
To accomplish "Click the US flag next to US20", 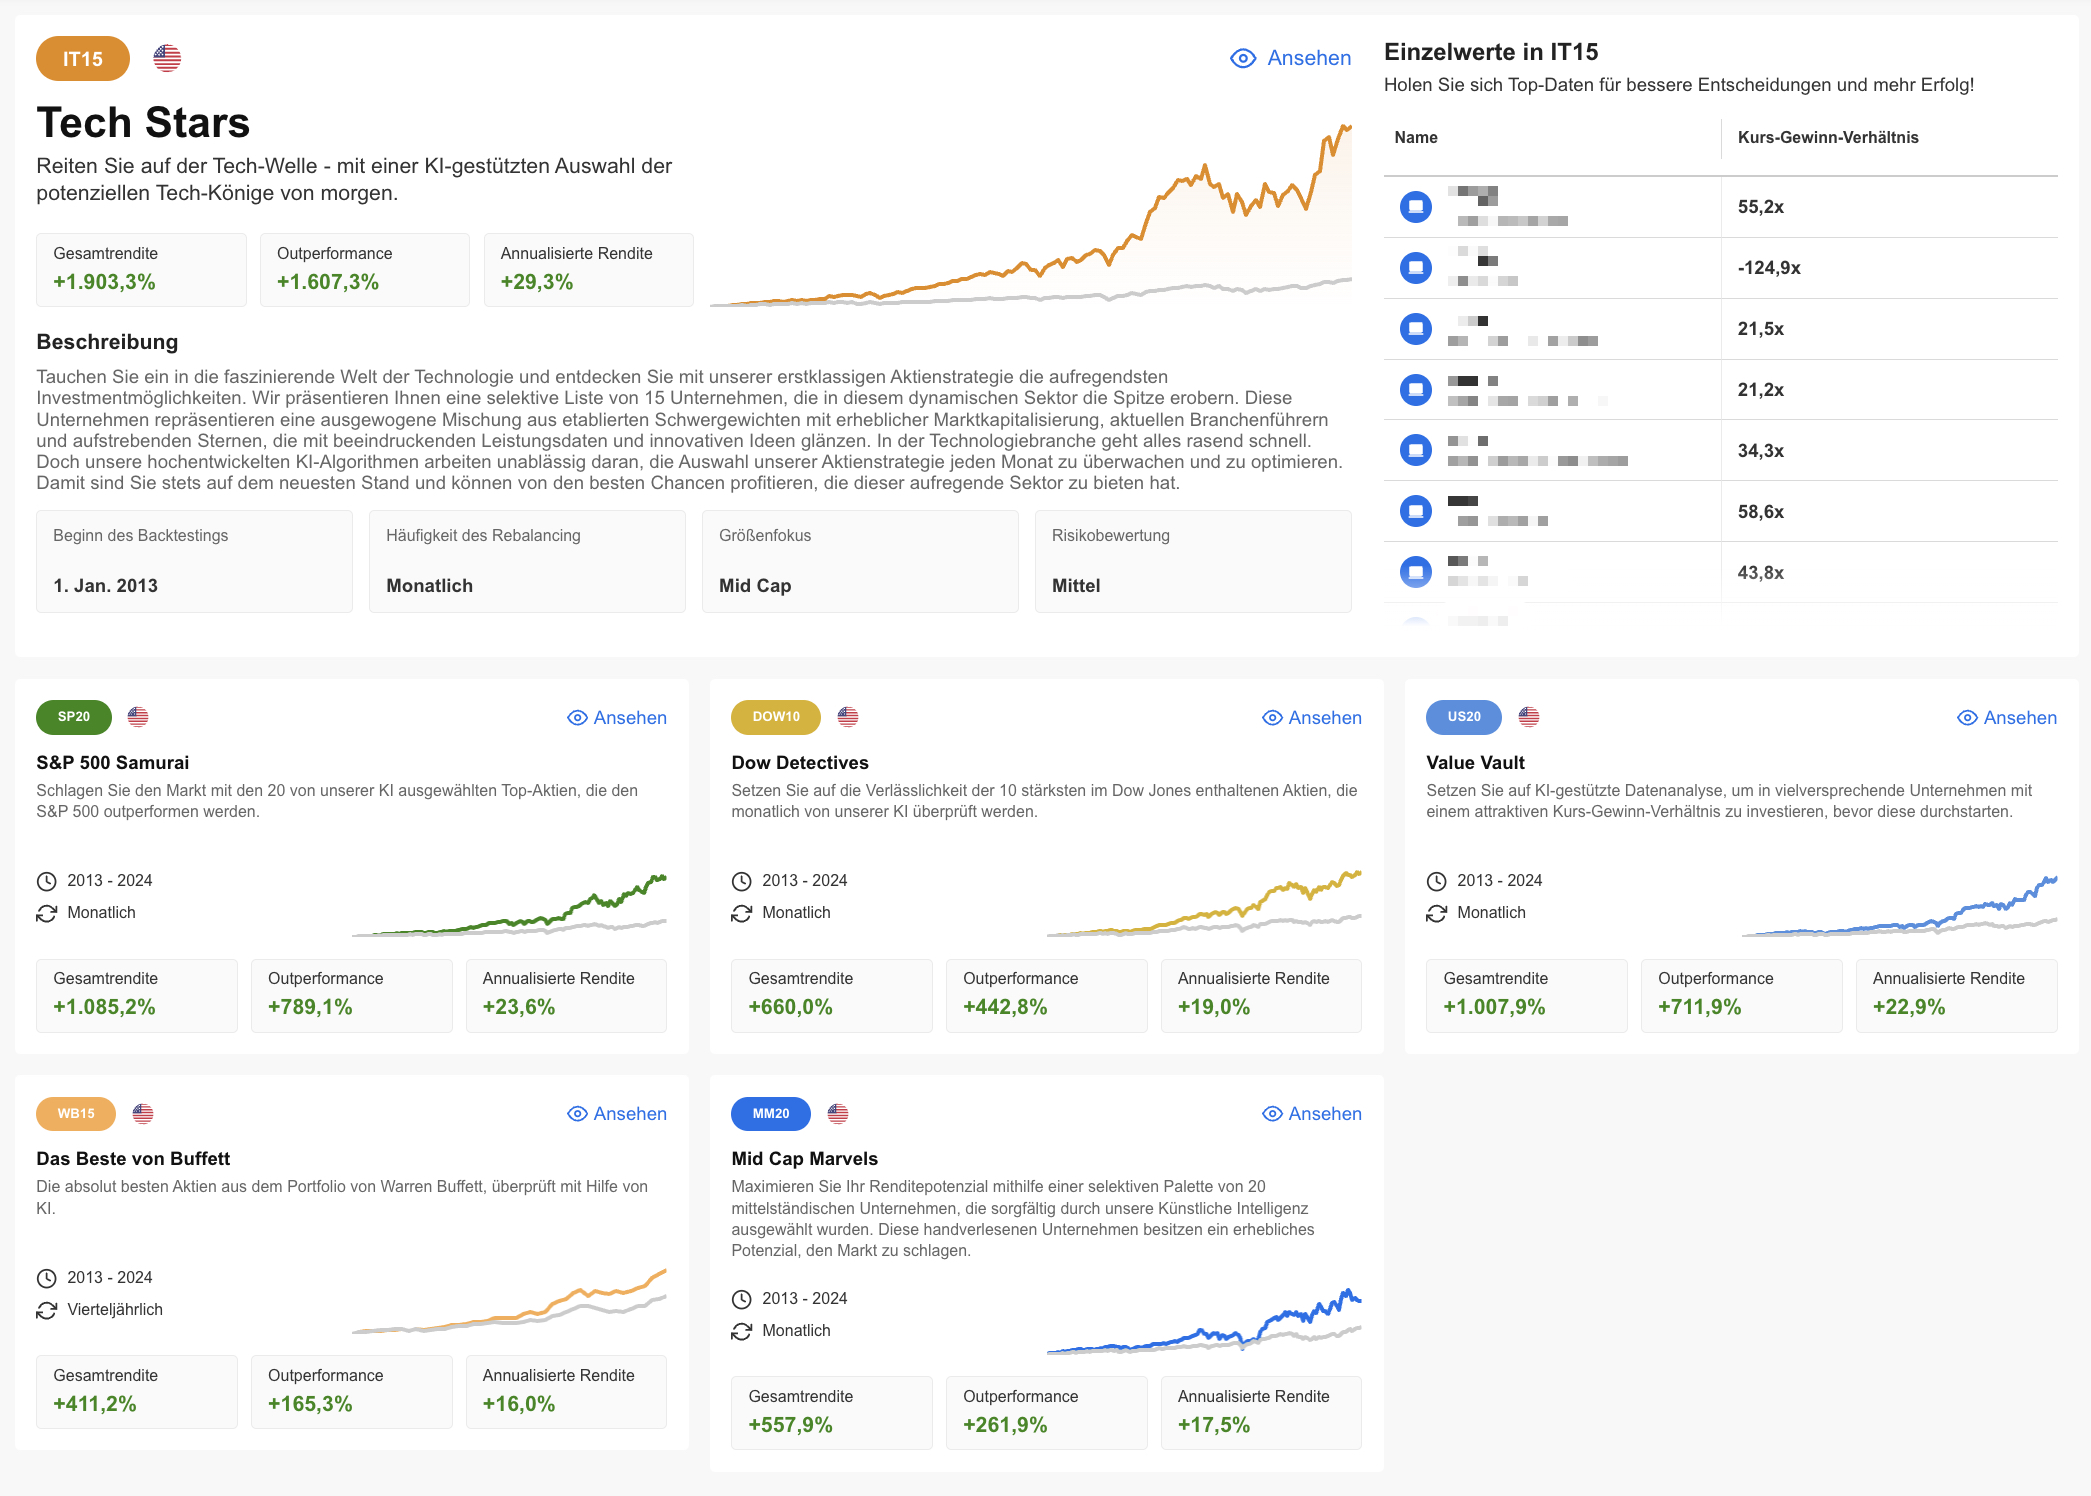I will coord(1529,717).
